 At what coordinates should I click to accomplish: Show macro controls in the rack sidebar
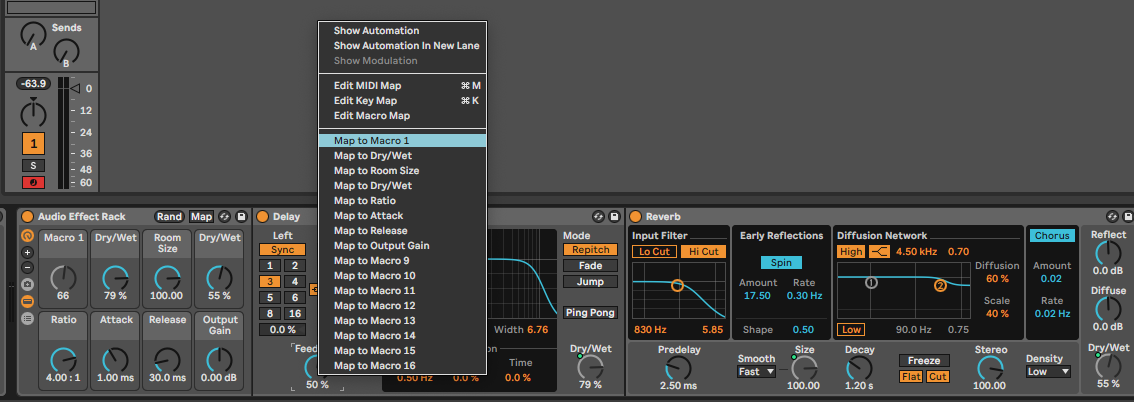(27, 236)
